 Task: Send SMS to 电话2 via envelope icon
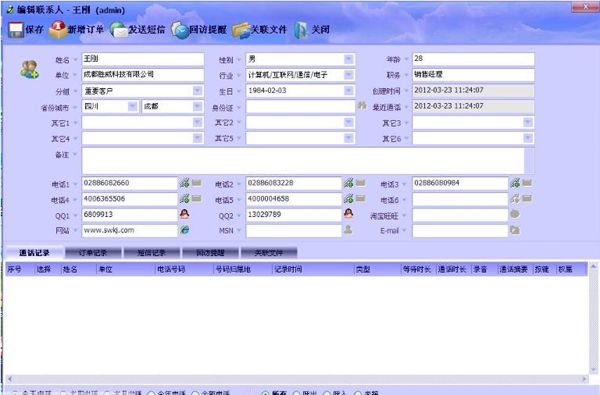360,183
